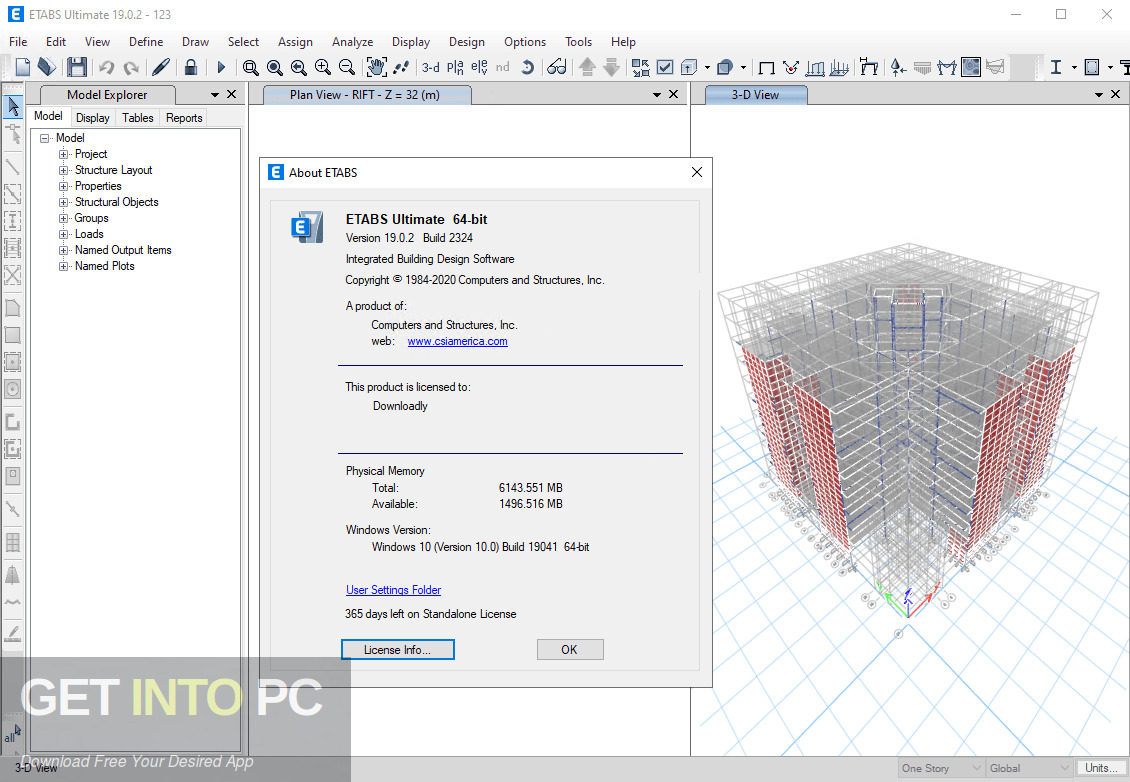Select the Reshape Object tool in the left toolbar
Screen dimensions: 1130x782
(x=13, y=134)
